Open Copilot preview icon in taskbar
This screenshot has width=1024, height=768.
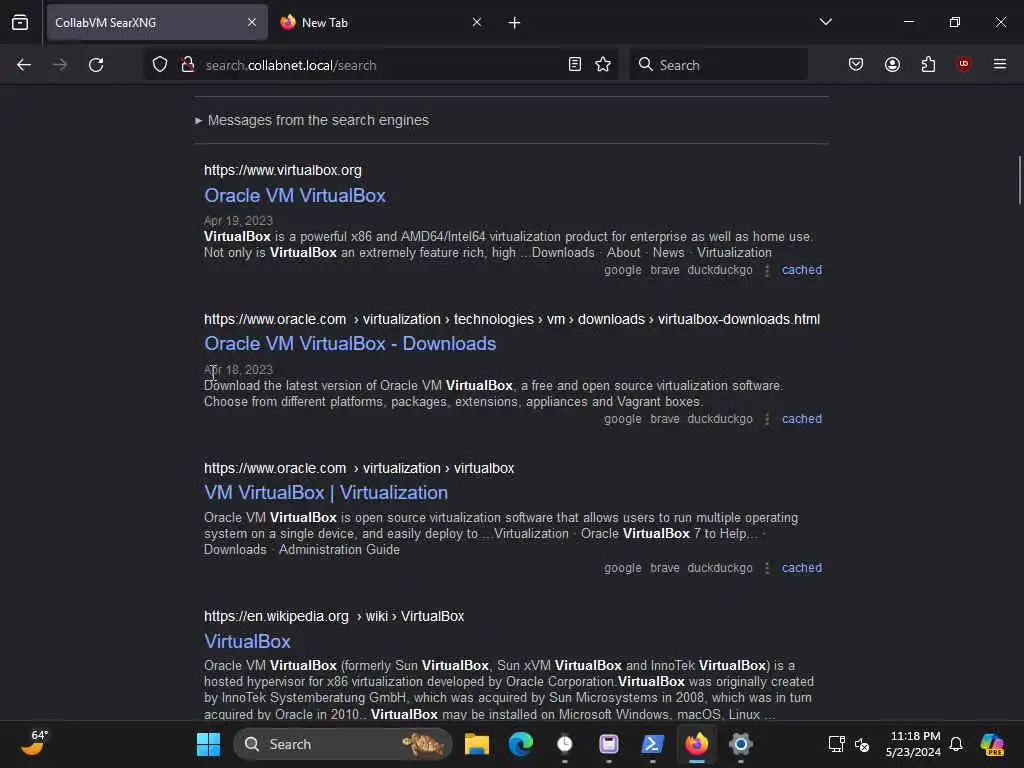point(993,744)
